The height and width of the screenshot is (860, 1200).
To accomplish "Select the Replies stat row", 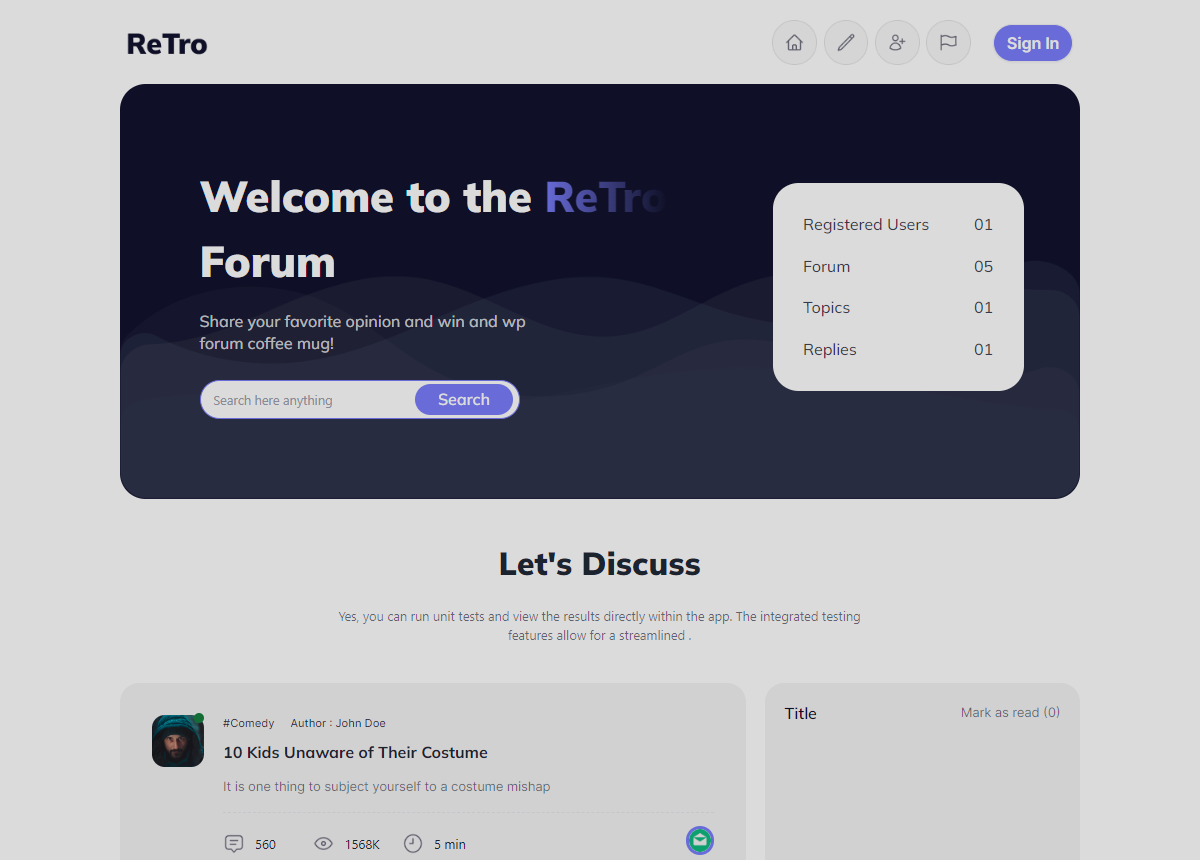I will (897, 350).
